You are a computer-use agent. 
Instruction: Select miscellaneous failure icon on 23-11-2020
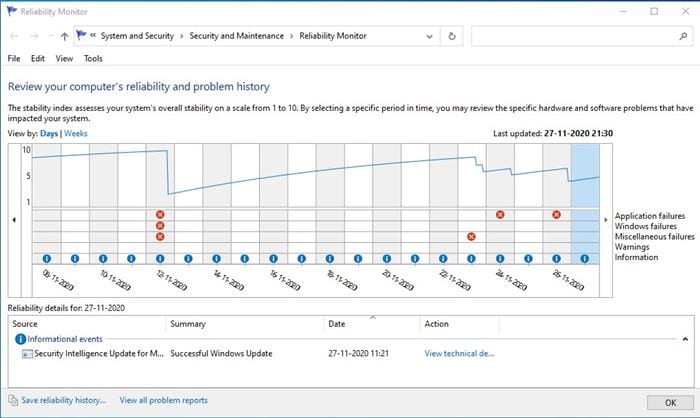[x=471, y=236]
